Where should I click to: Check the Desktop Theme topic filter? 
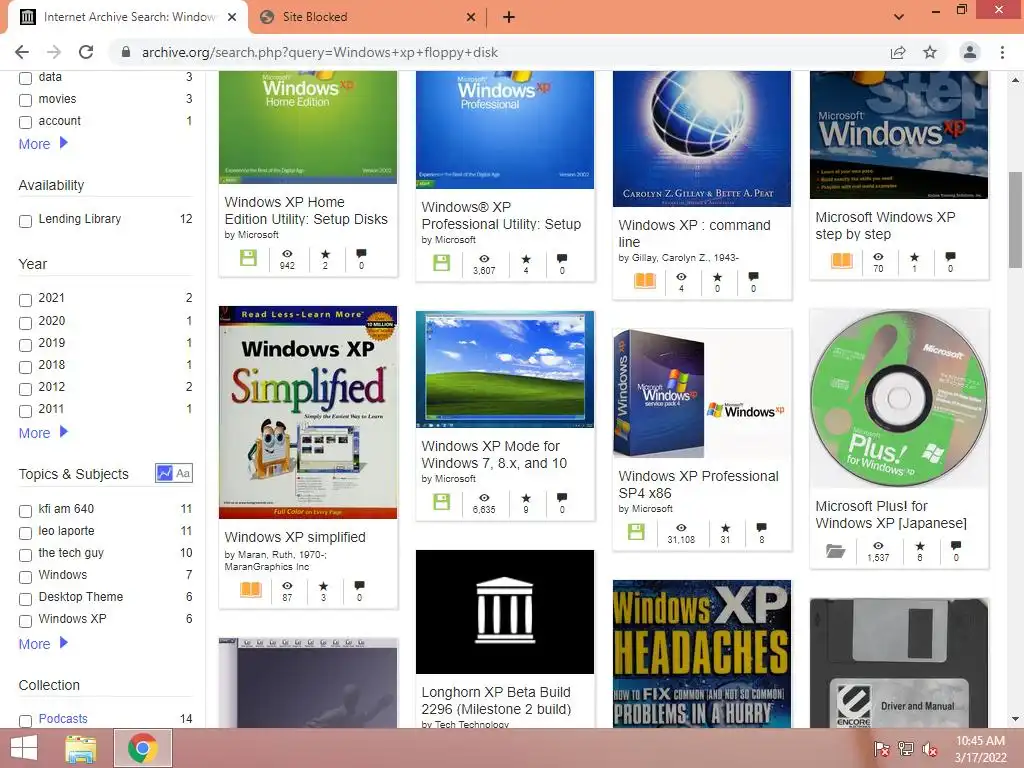click(x=25, y=599)
